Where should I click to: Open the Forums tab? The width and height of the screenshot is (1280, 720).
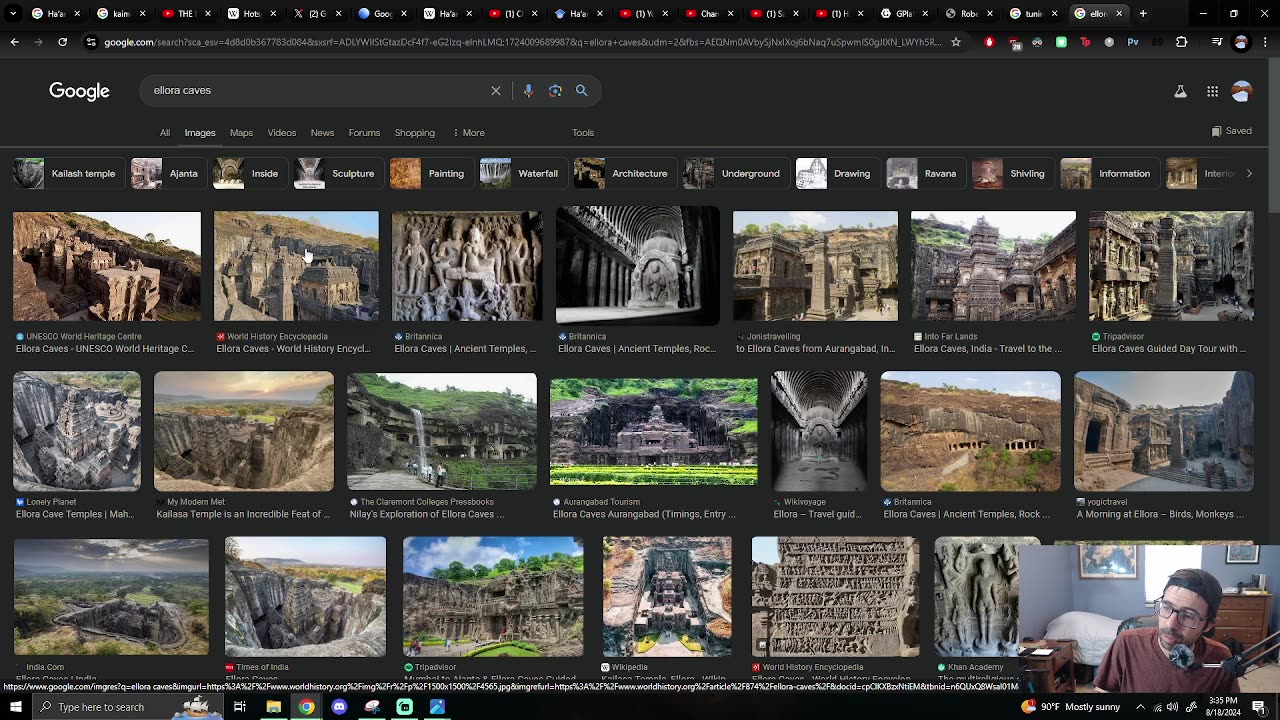(364, 132)
